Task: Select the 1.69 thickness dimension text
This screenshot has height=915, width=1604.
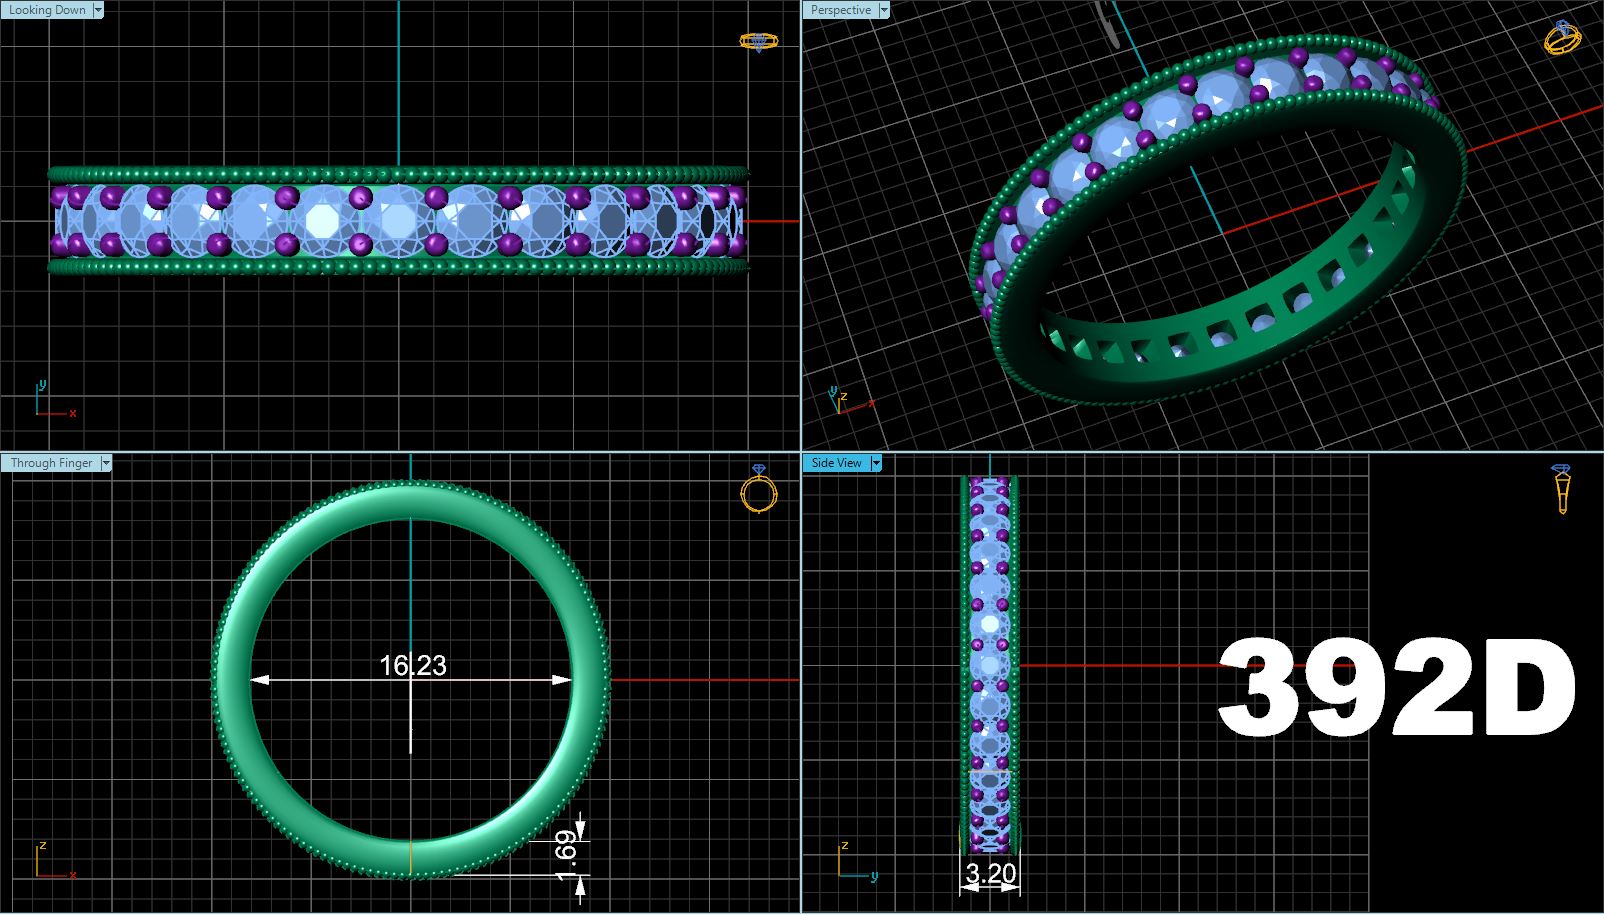Action: click(567, 857)
